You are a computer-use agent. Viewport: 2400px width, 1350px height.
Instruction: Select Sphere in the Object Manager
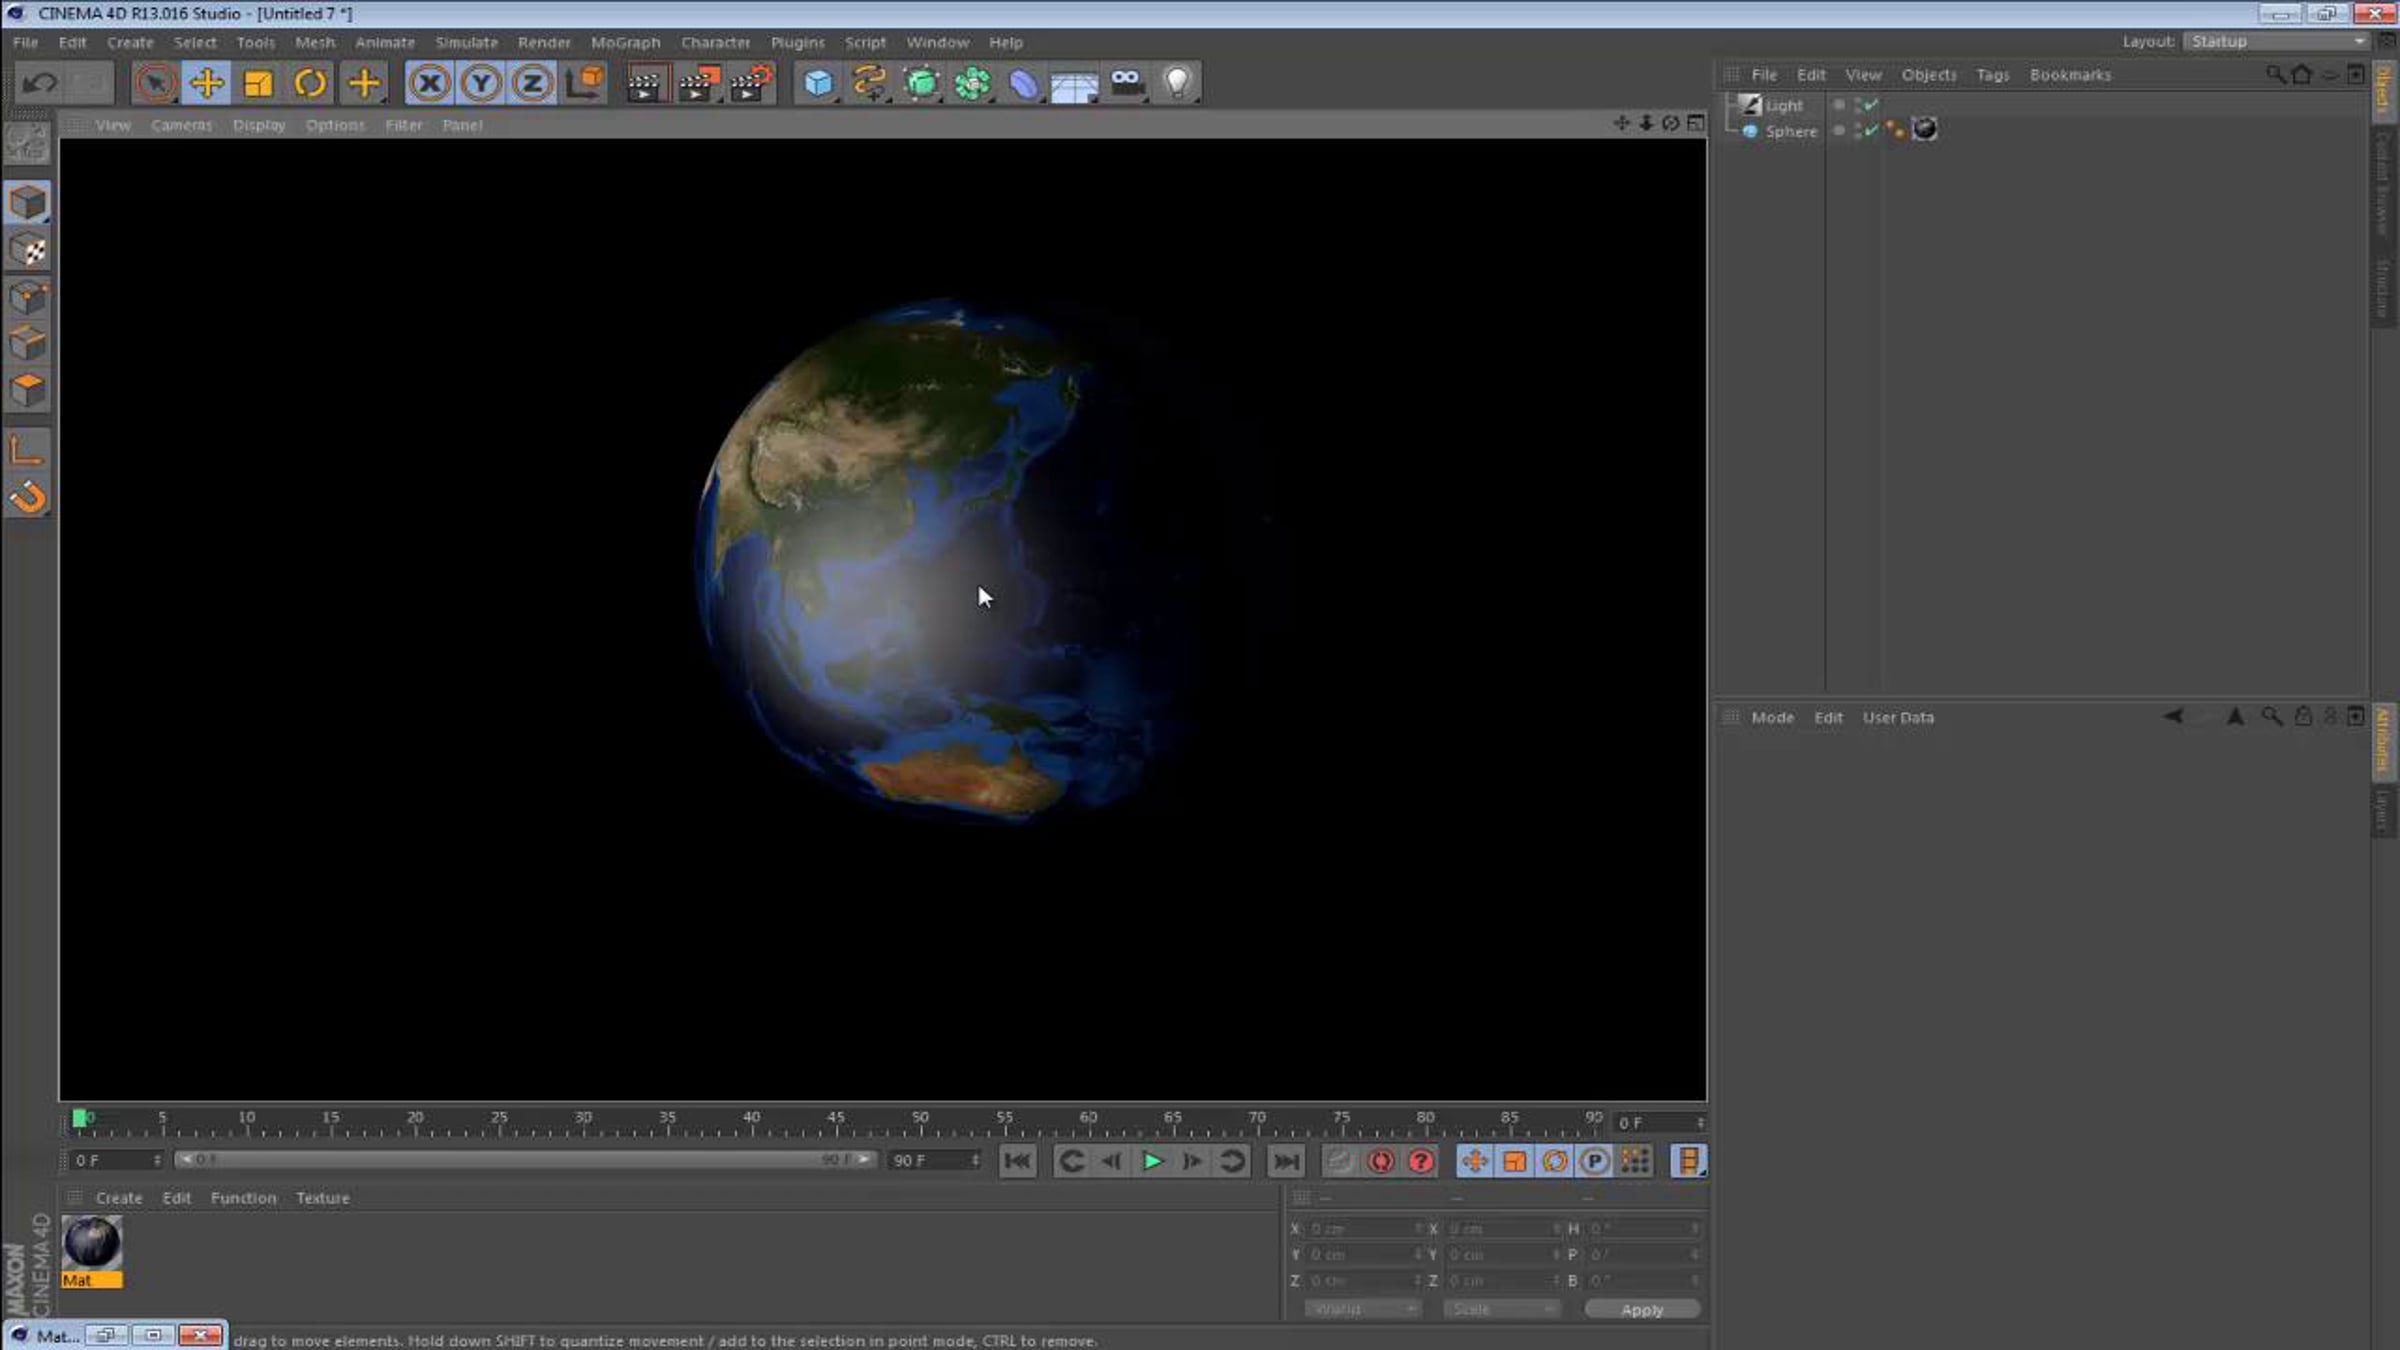[x=1791, y=131]
